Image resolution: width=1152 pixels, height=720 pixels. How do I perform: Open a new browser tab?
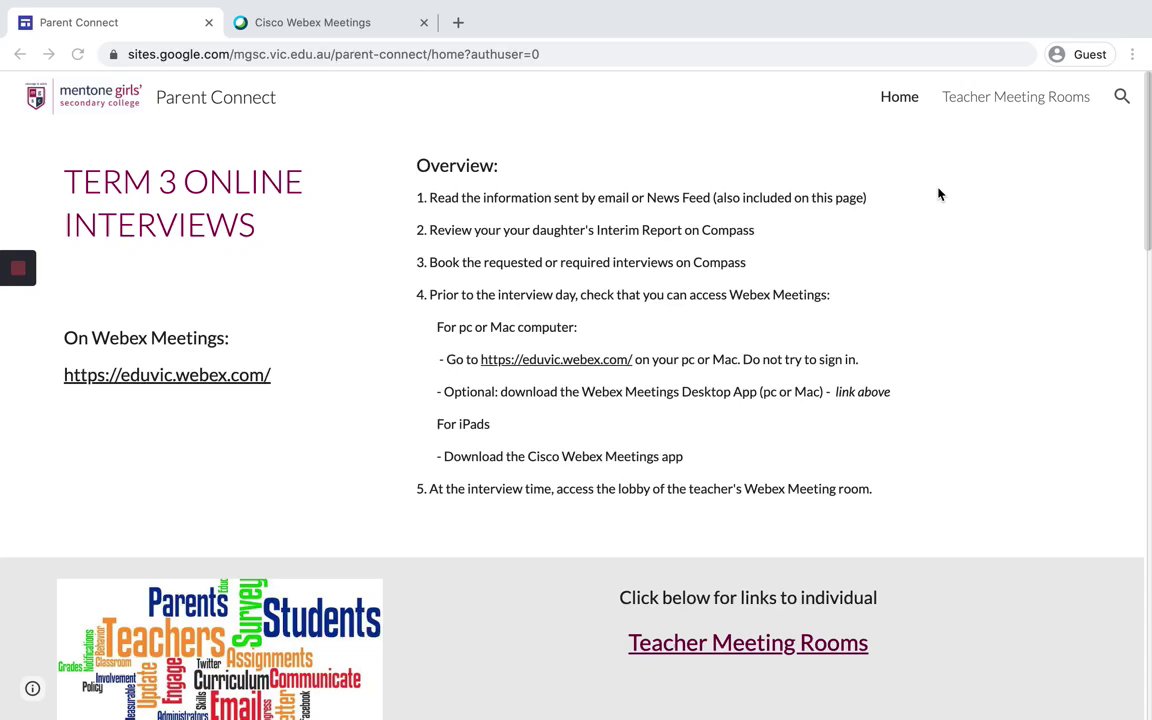[458, 23]
